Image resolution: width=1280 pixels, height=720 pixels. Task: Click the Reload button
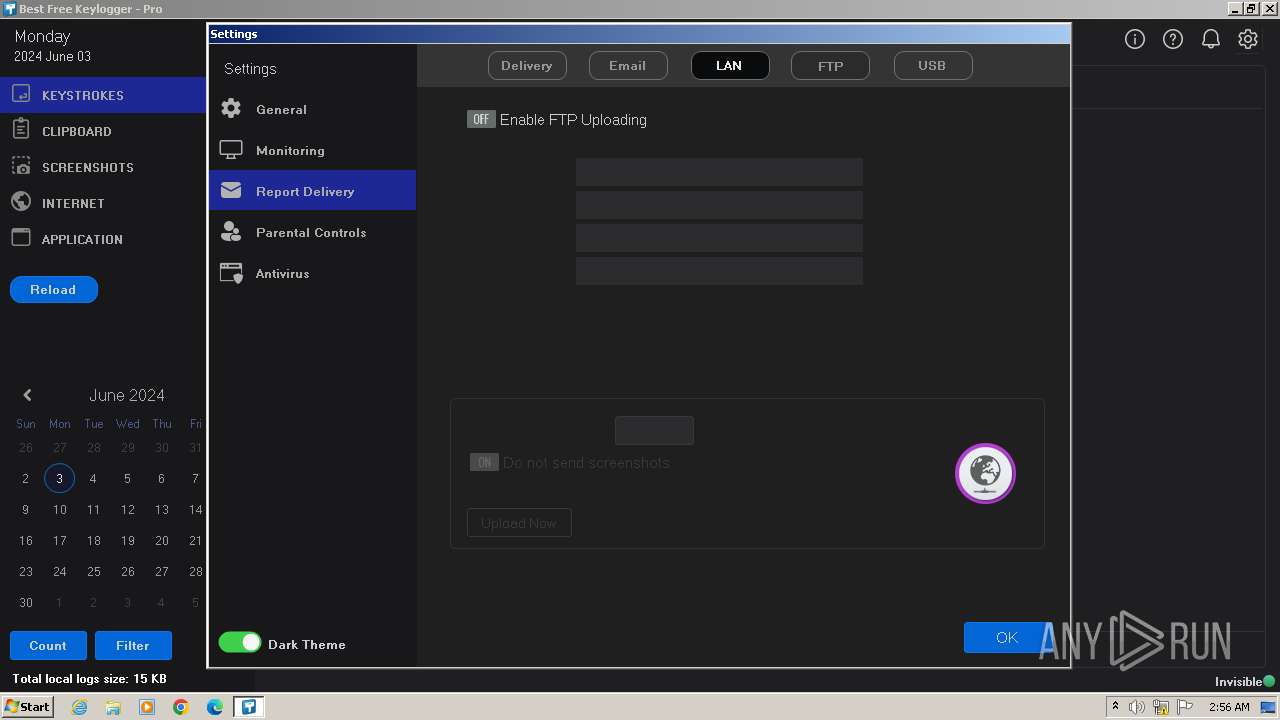coord(53,290)
